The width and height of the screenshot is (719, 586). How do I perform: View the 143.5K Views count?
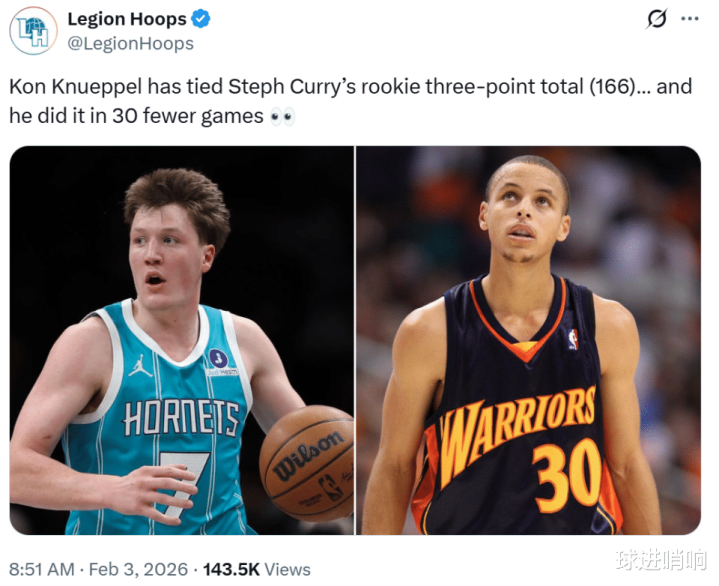coord(257,569)
